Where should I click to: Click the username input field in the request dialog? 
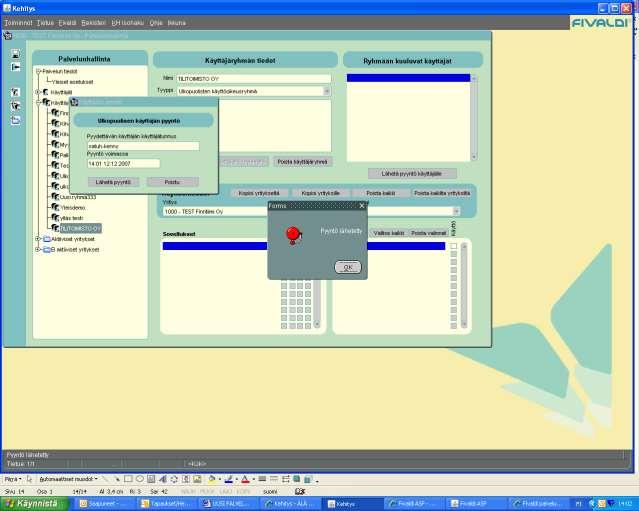(x=143, y=146)
